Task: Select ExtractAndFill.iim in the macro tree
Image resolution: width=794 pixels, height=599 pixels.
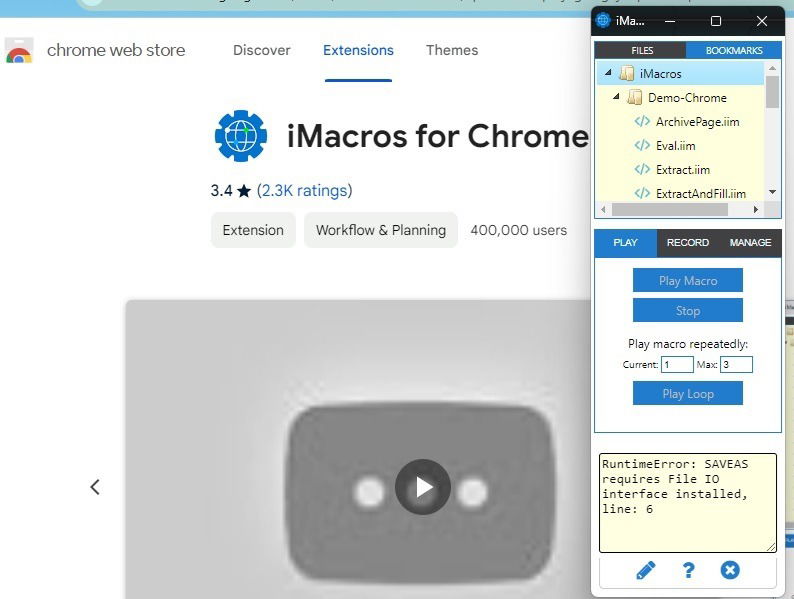Action: tap(700, 193)
